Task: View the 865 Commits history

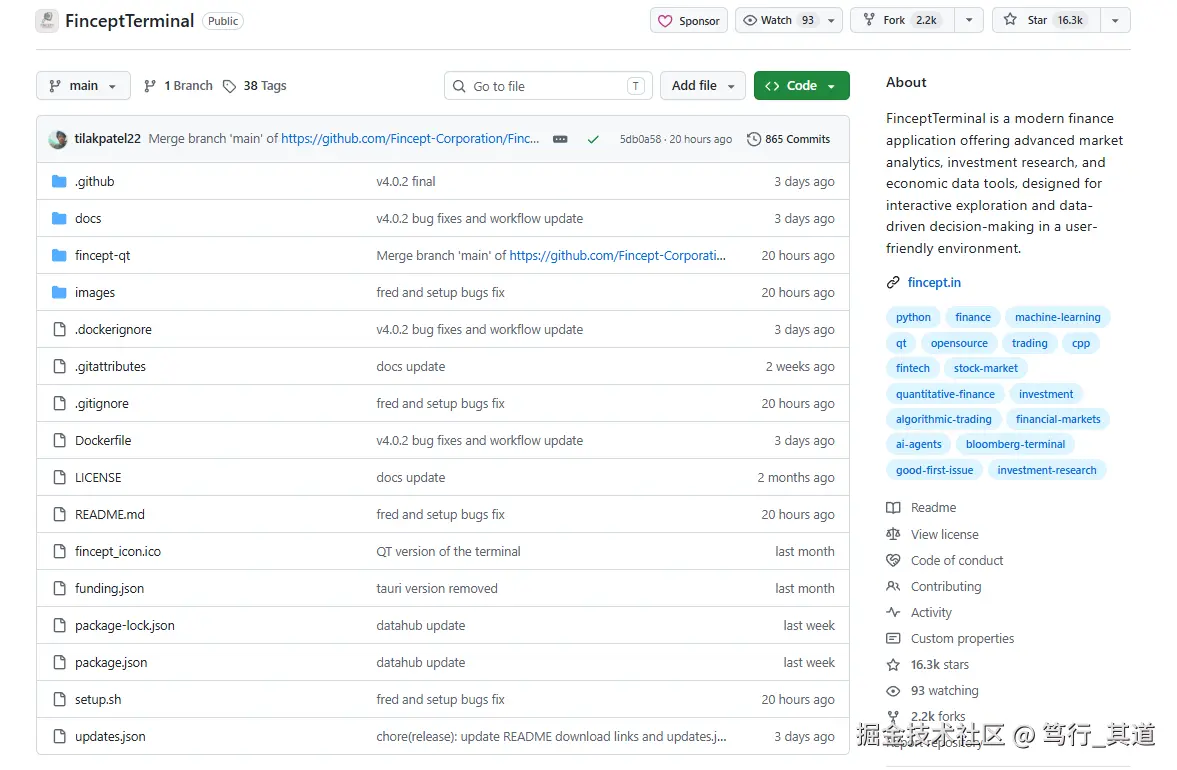Action: pos(788,140)
